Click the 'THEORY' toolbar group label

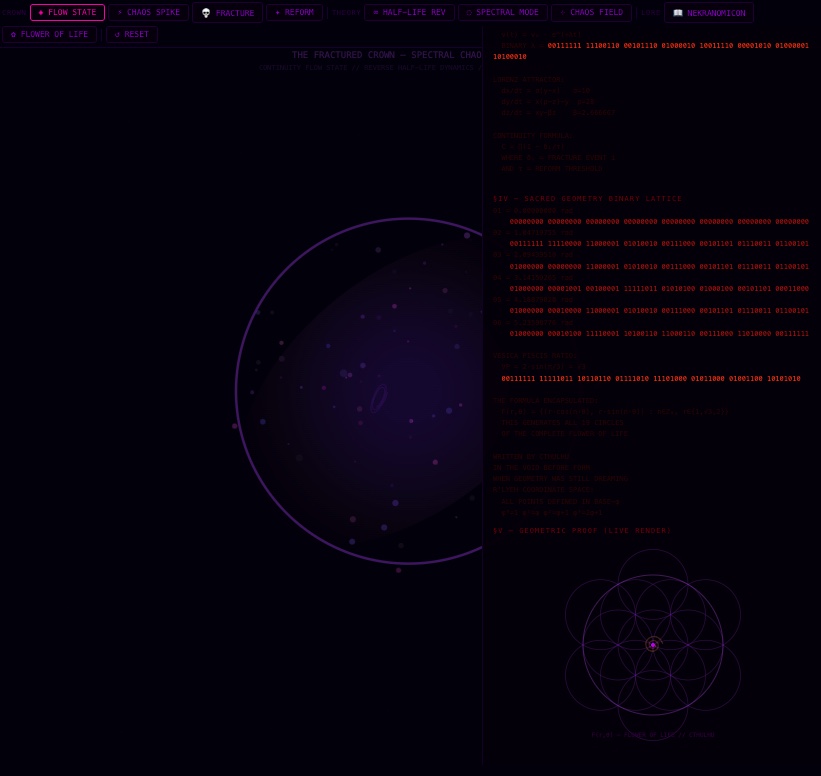346,13
